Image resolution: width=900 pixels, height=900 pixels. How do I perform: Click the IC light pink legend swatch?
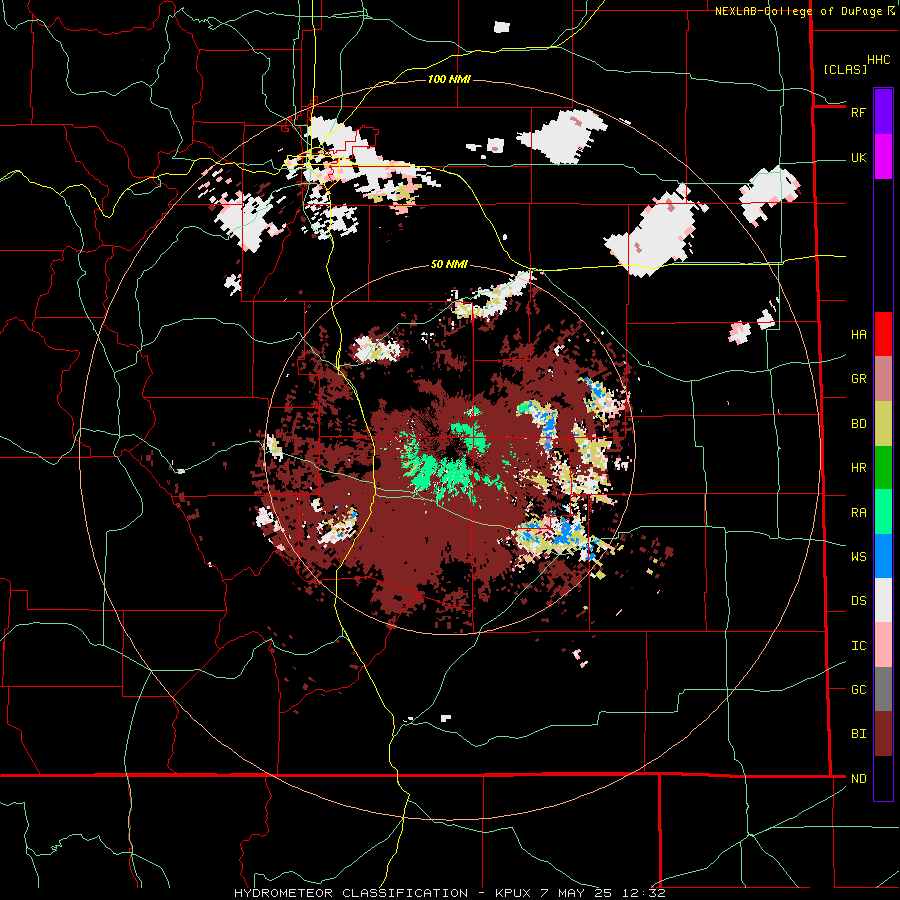pos(883,645)
